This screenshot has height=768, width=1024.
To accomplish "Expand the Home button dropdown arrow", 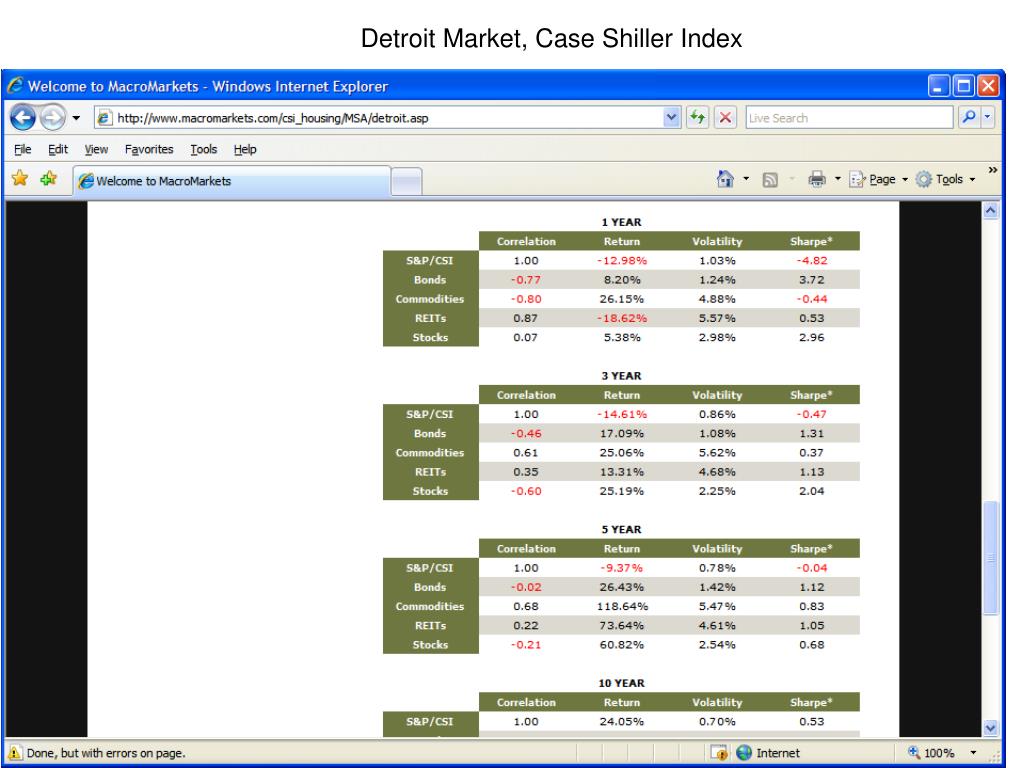I will [x=746, y=179].
